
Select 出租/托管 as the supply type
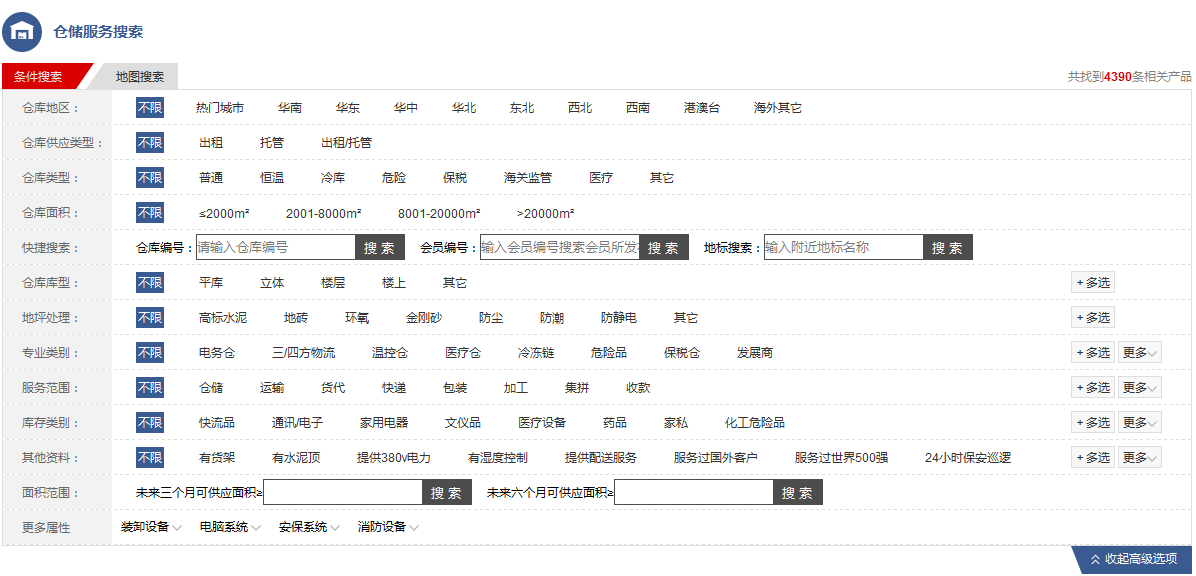tap(346, 143)
